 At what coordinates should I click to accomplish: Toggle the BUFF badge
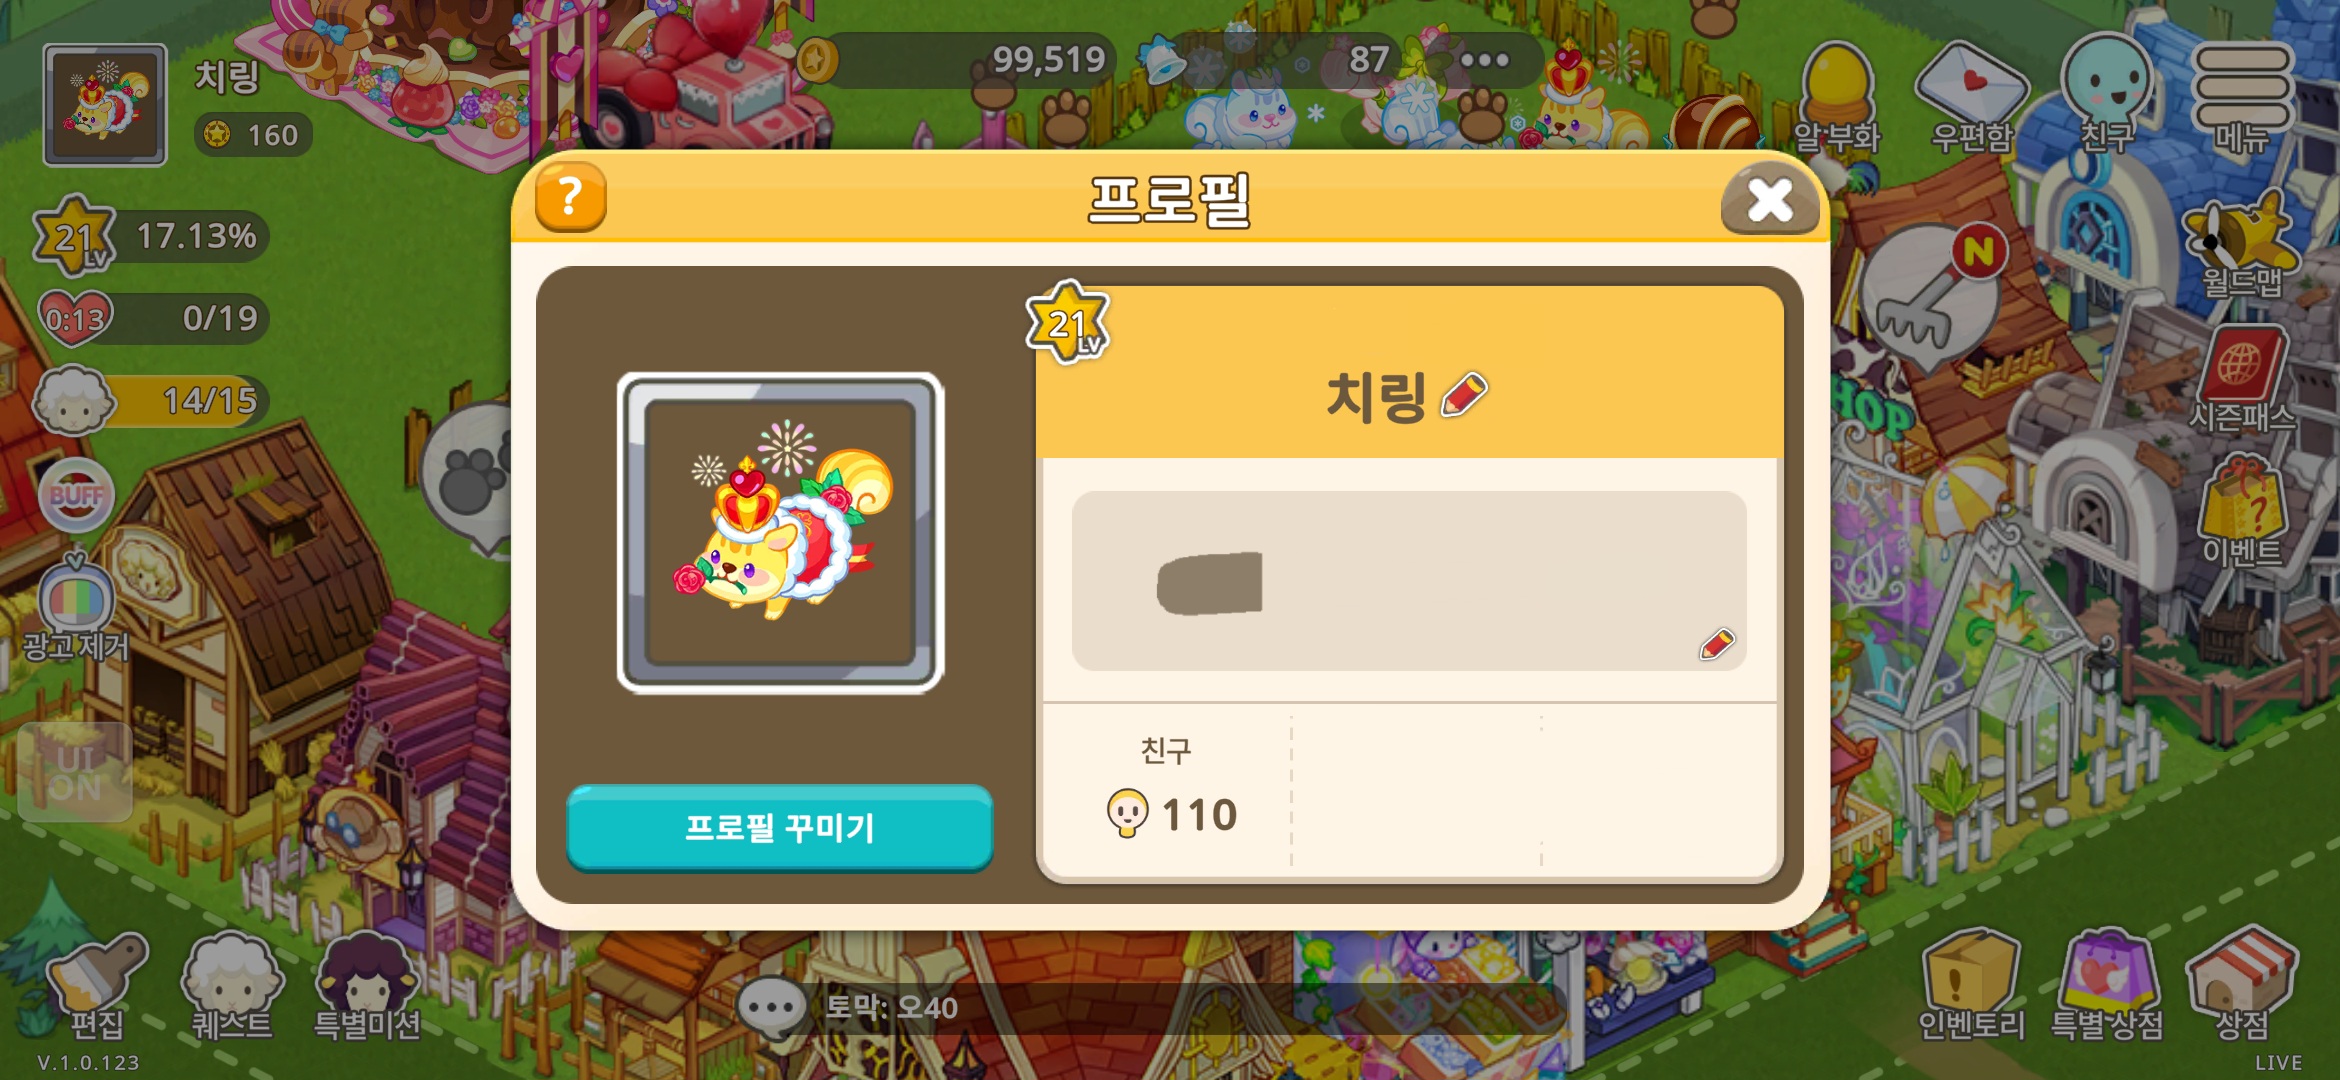click(76, 495)
